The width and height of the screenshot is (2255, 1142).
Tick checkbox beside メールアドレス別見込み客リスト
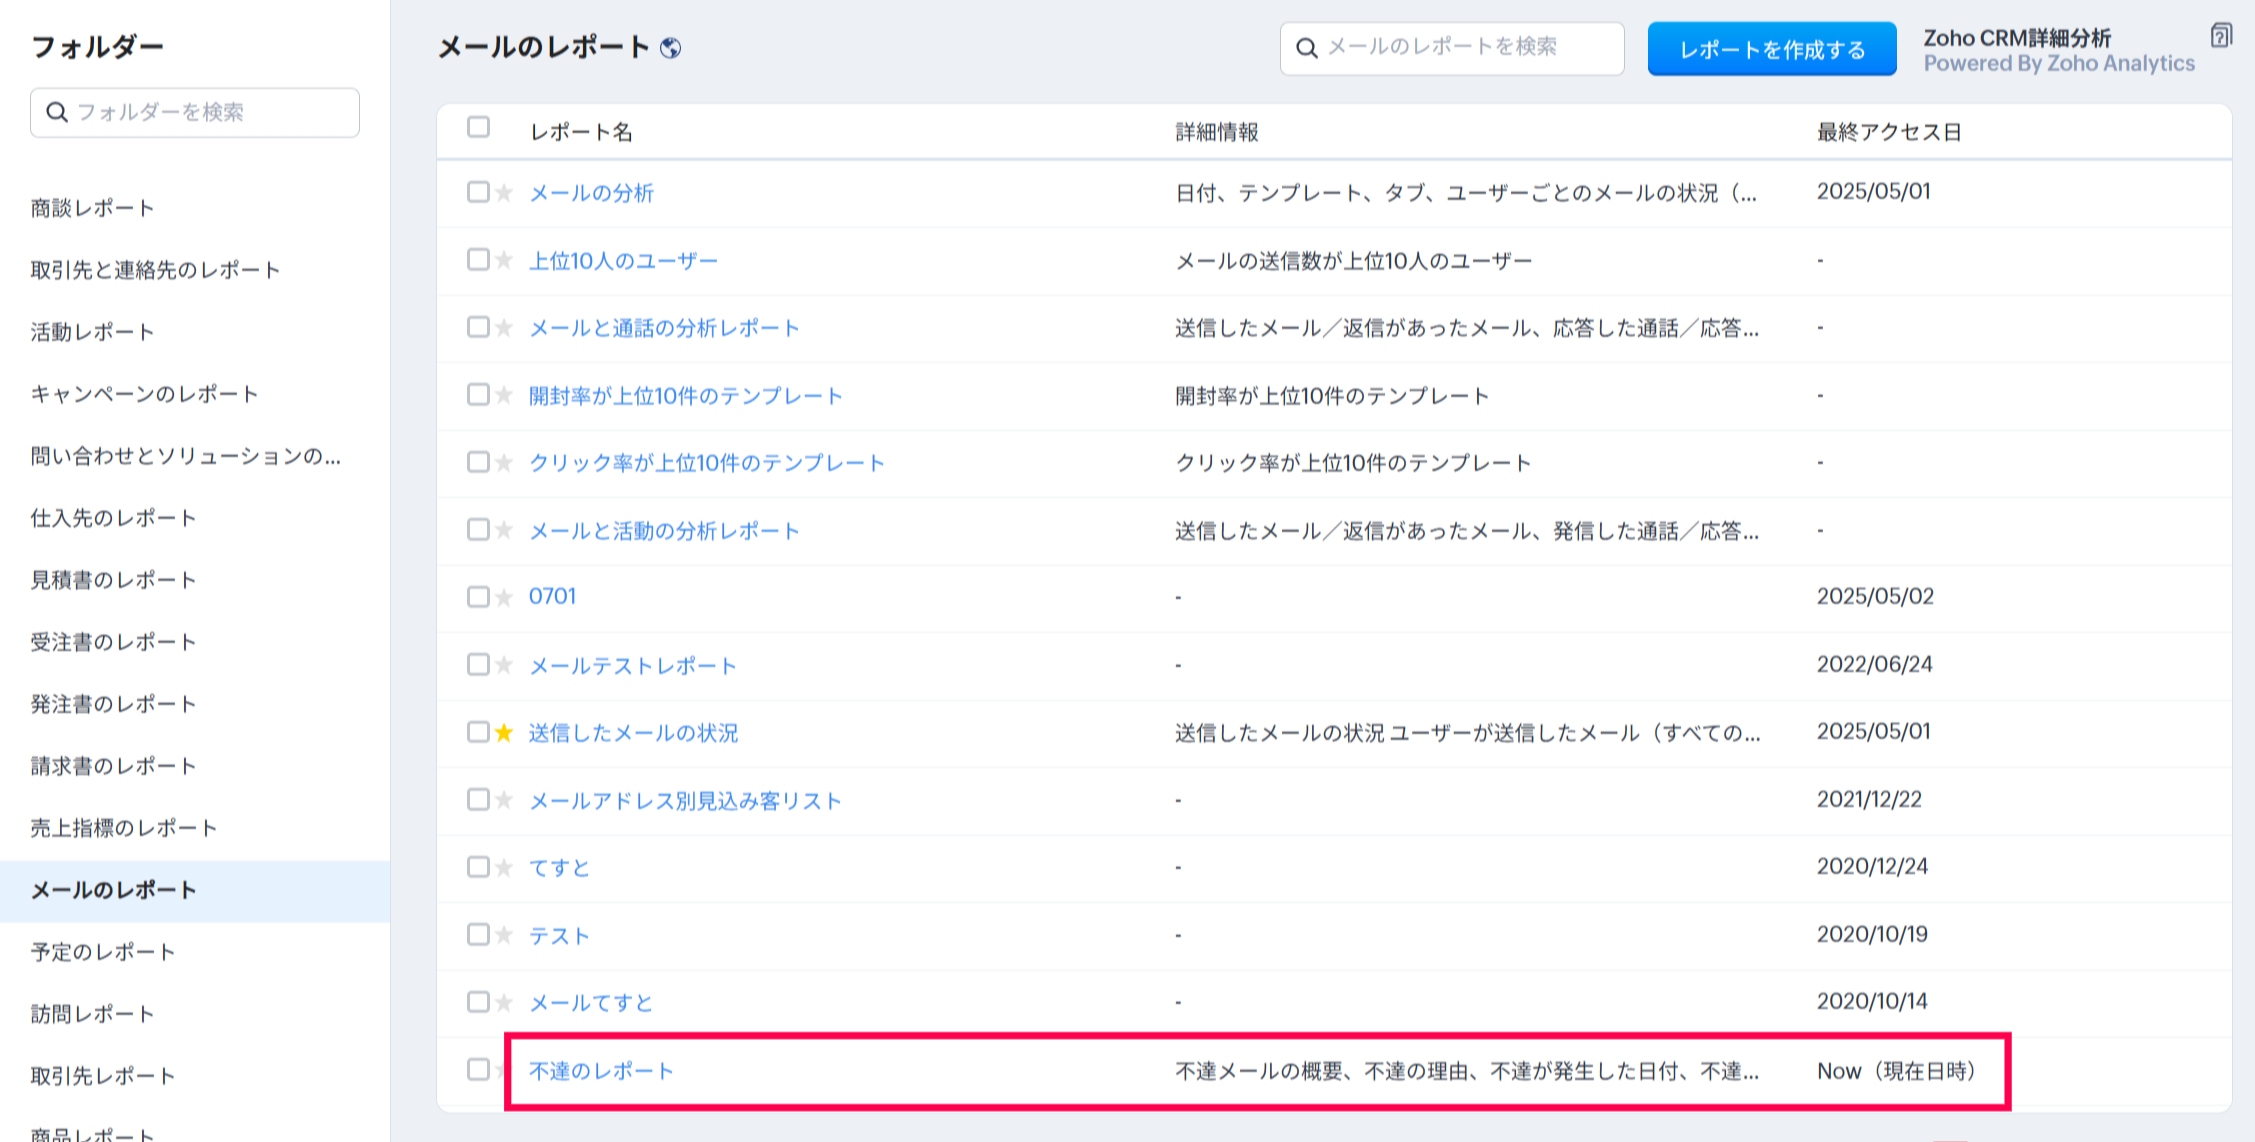point(478,799)
